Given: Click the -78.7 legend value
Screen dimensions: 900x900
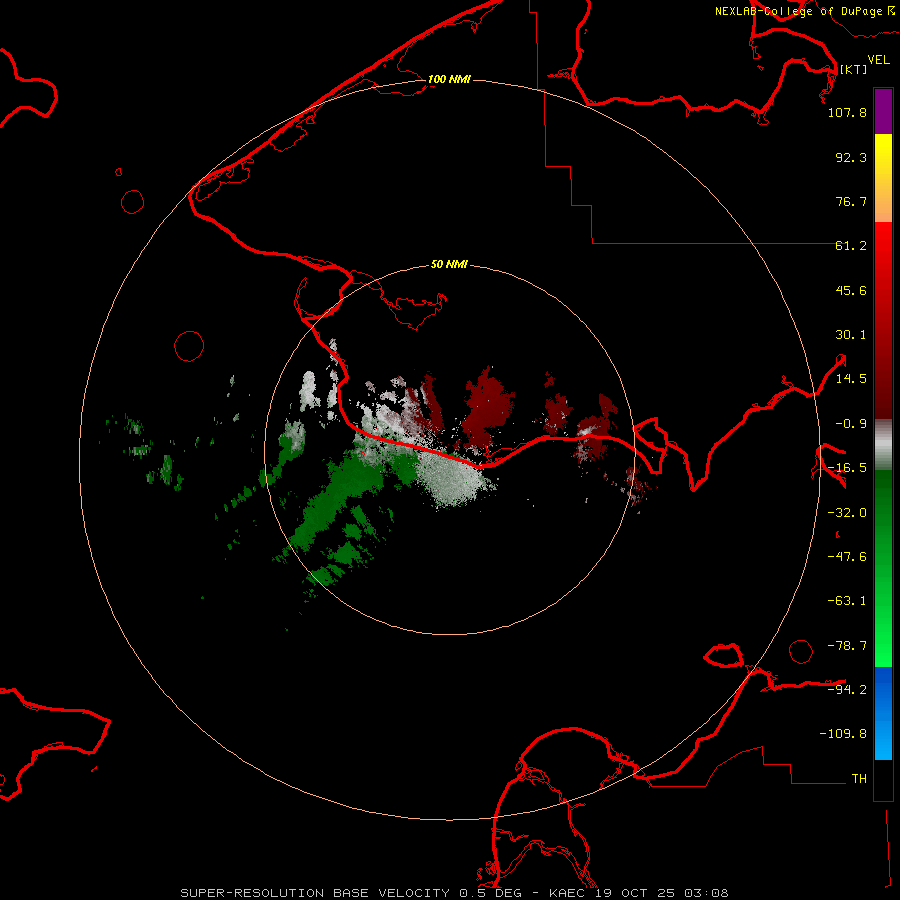Looking at the screenshot, I should (847, 646).
